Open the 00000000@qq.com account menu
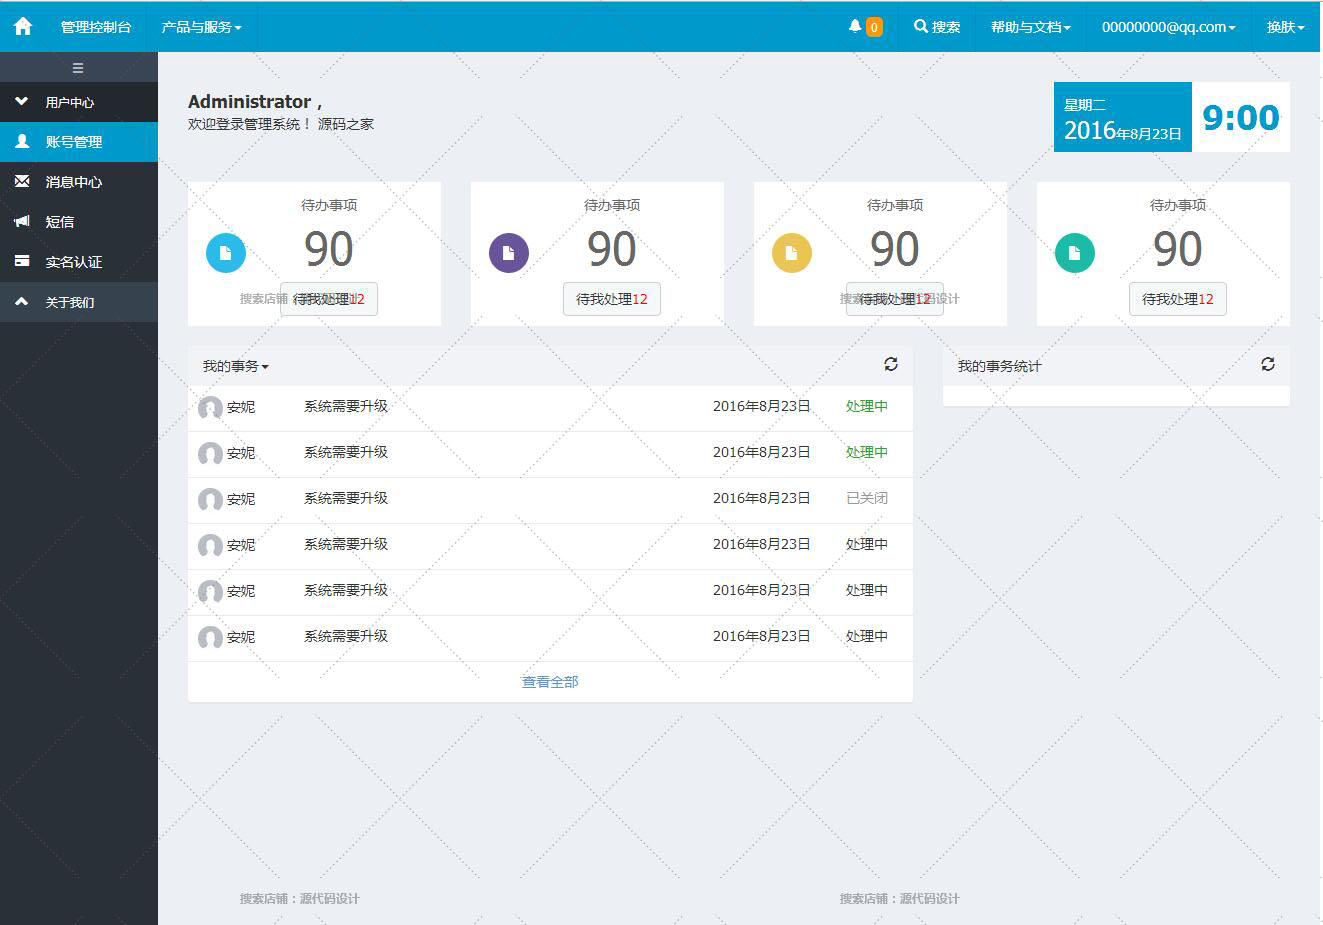The image size is (1323, 925). tap(1168, 27)
